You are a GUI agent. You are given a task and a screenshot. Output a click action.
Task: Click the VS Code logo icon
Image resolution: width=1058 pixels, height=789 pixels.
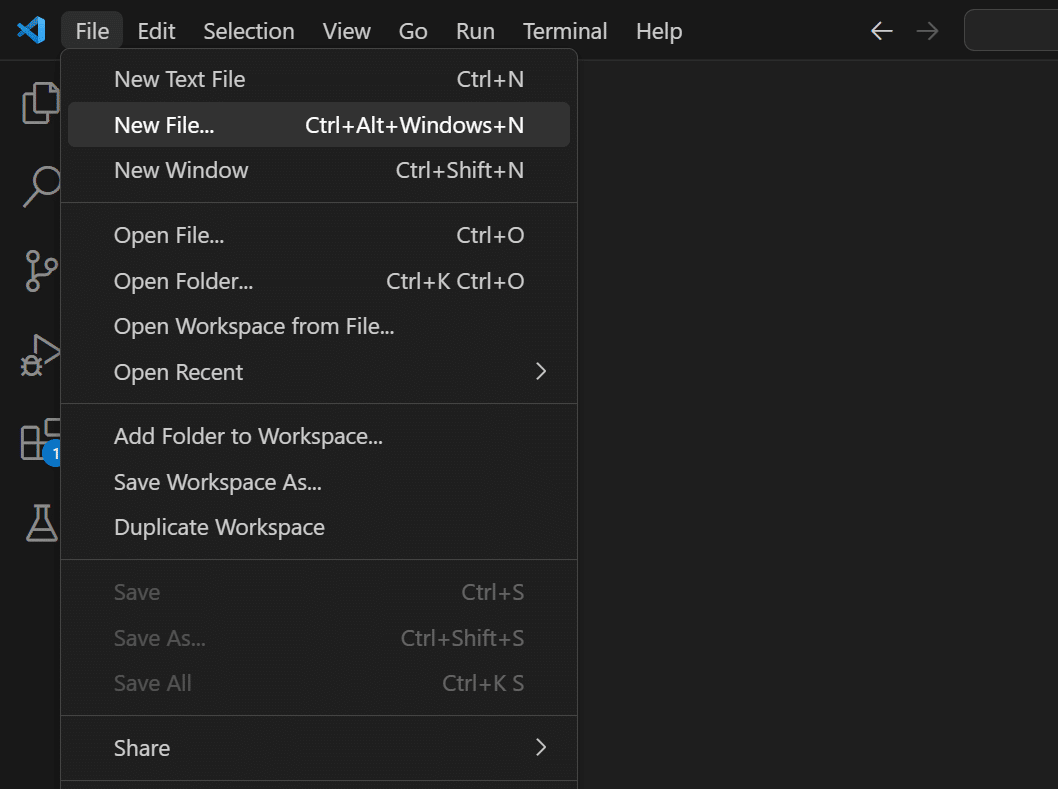31,30
